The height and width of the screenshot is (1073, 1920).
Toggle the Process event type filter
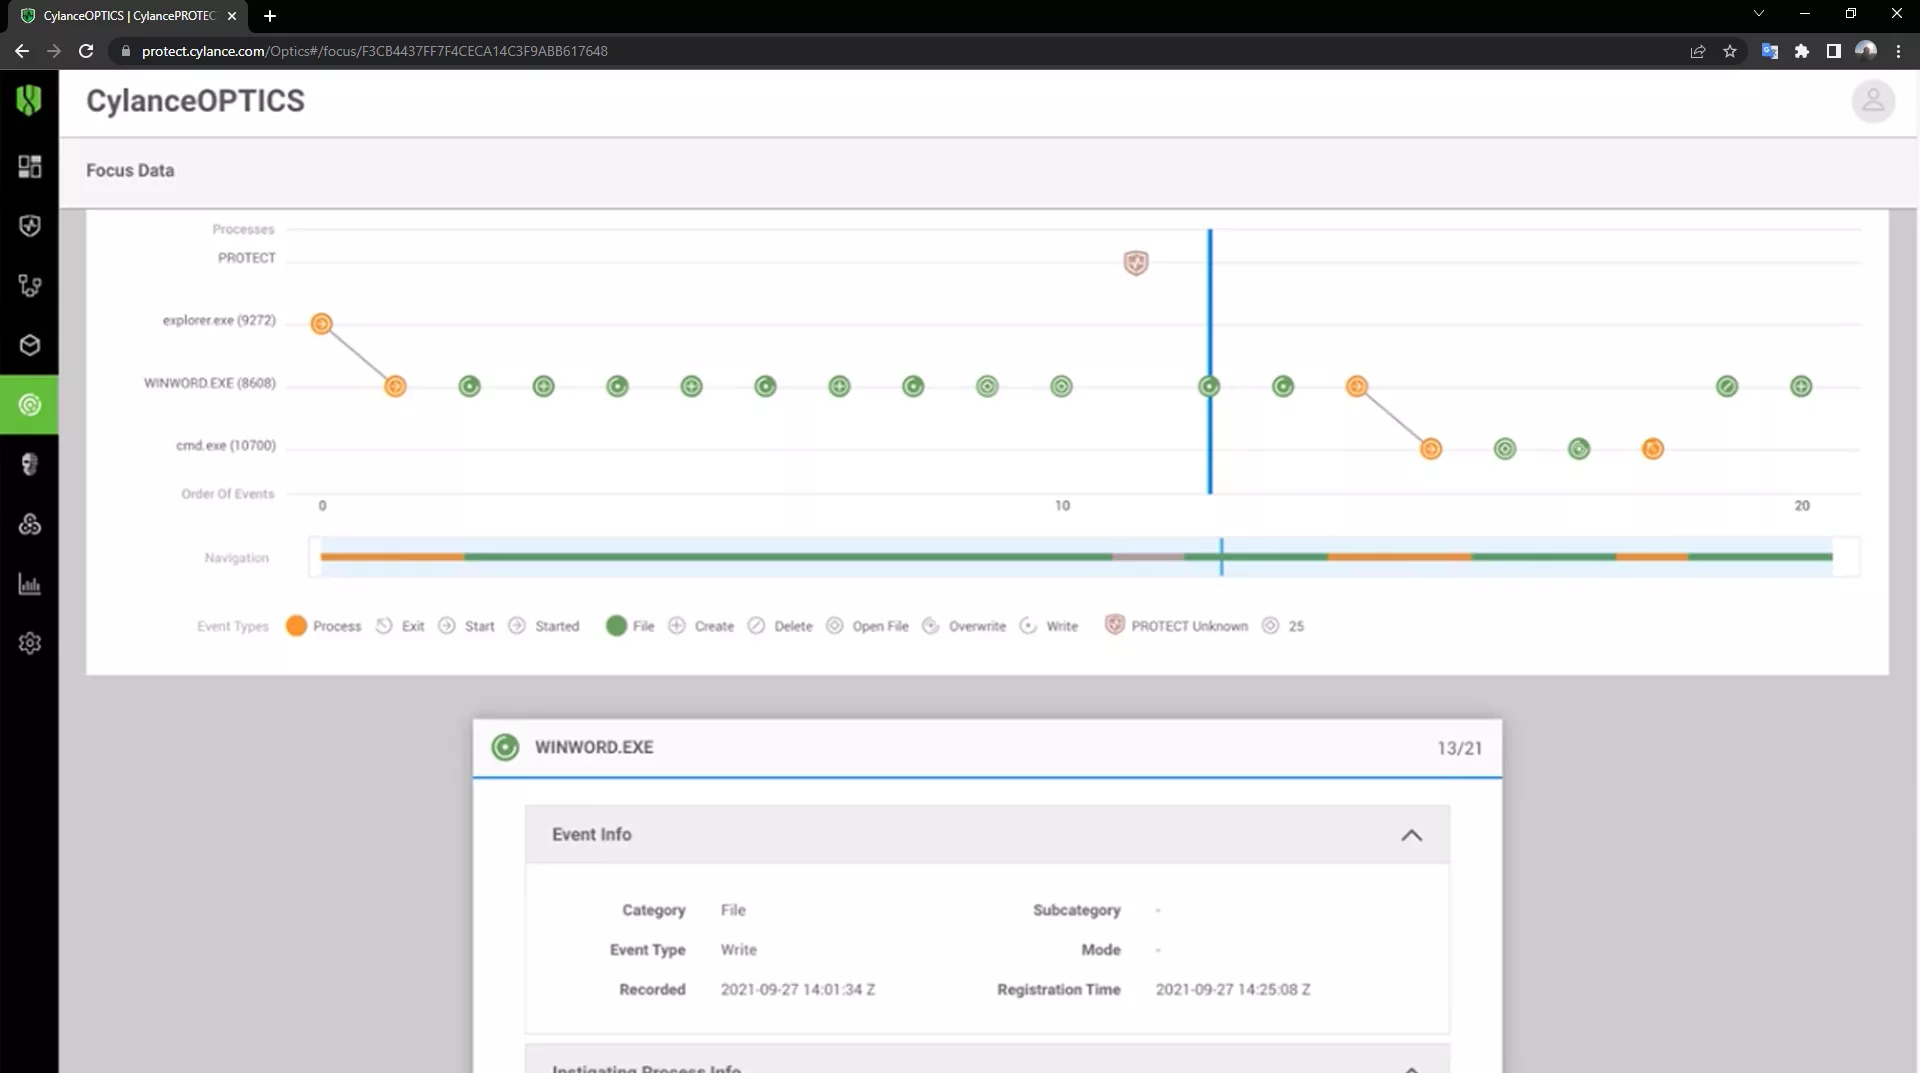324,626
